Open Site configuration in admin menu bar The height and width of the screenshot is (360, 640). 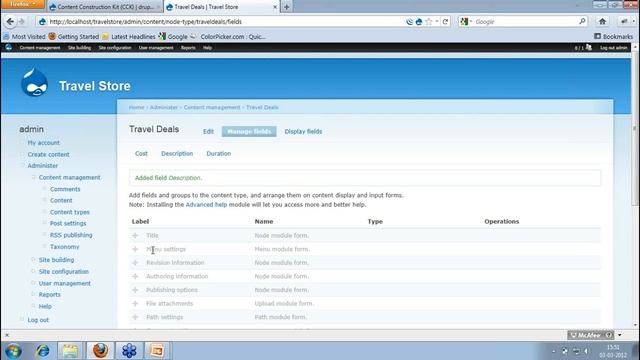115,48
